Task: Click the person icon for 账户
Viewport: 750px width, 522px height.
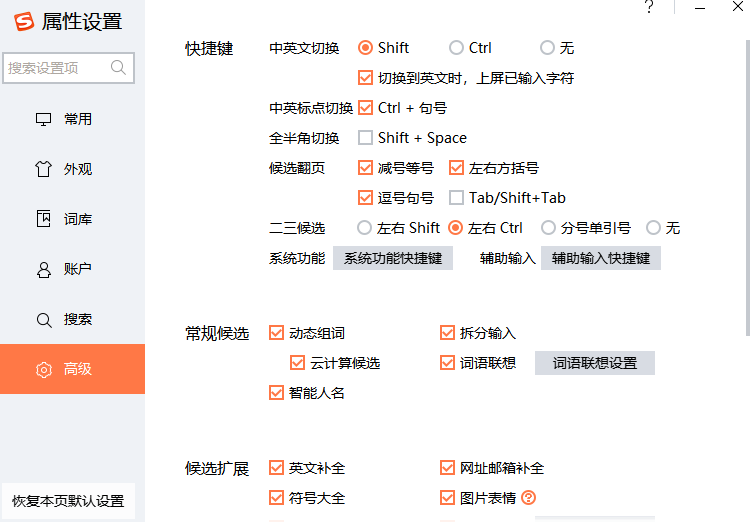Action: point(44,269)
